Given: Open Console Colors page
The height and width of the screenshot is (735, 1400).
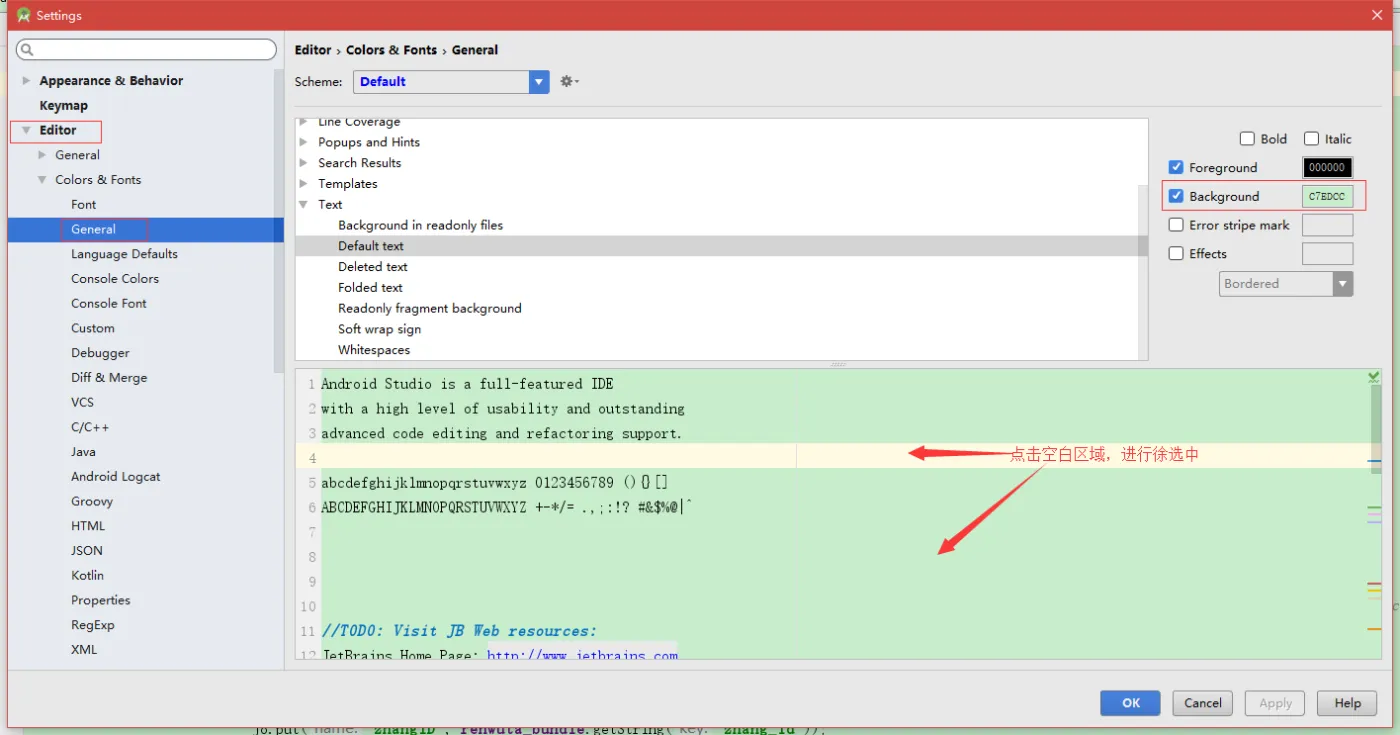Looking at the screenshot, I should [x=115, y=279].
